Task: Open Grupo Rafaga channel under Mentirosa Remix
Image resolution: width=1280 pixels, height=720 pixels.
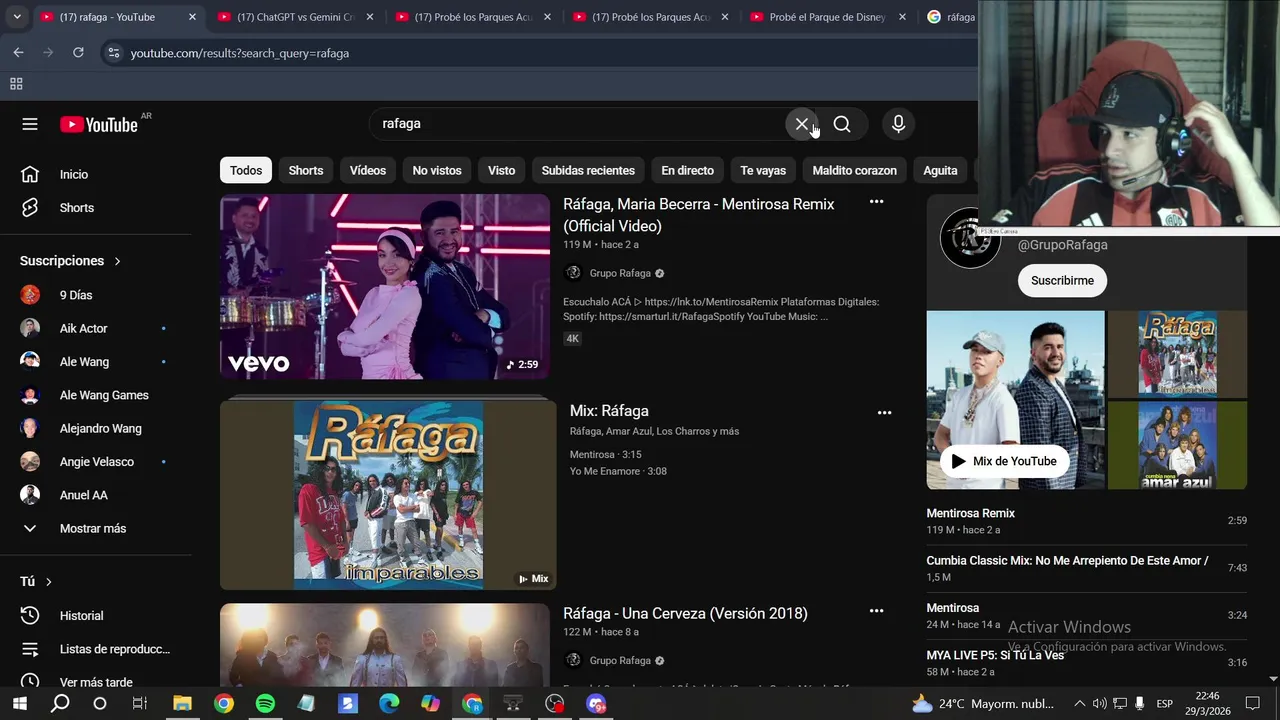Action: 620,273
